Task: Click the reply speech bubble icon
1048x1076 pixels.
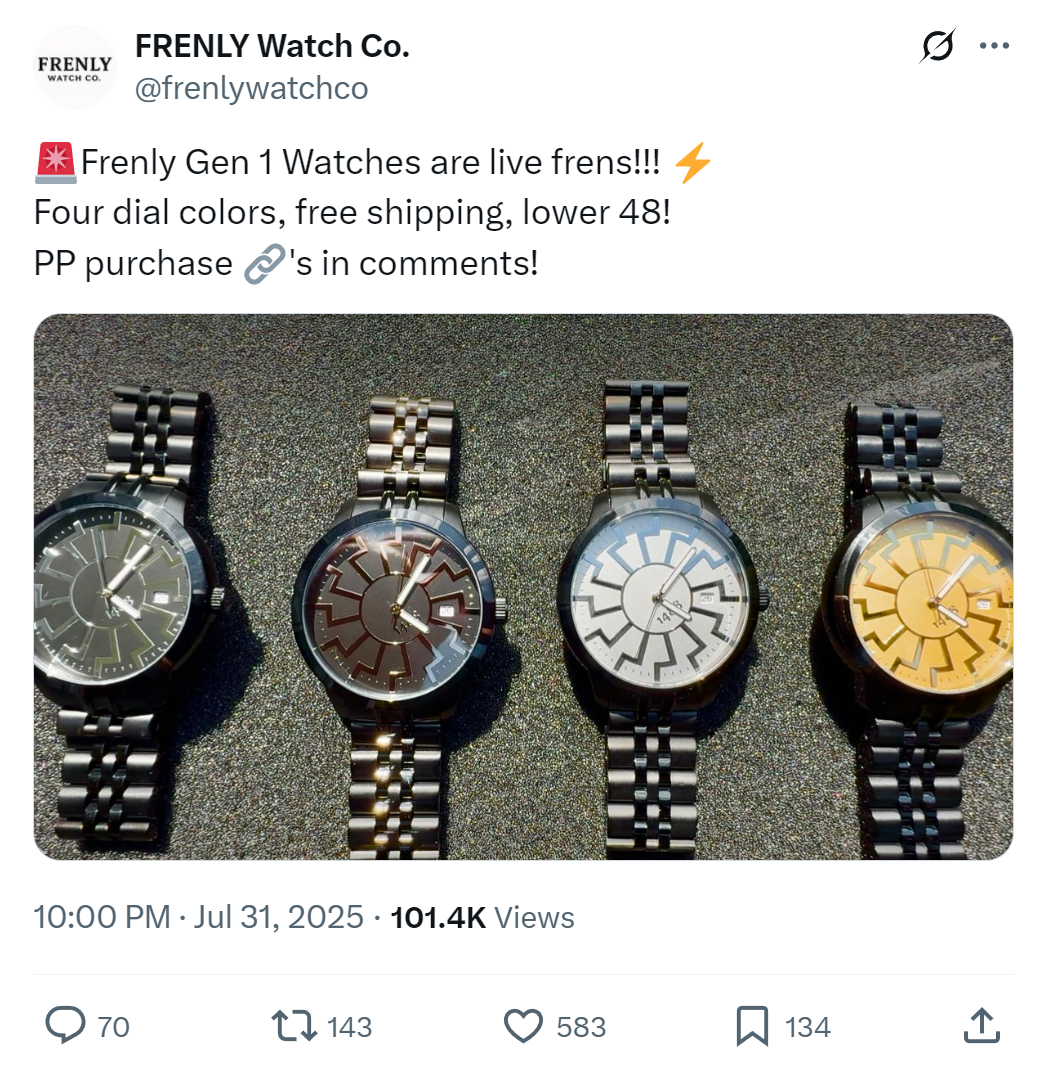Action: 66,1026
